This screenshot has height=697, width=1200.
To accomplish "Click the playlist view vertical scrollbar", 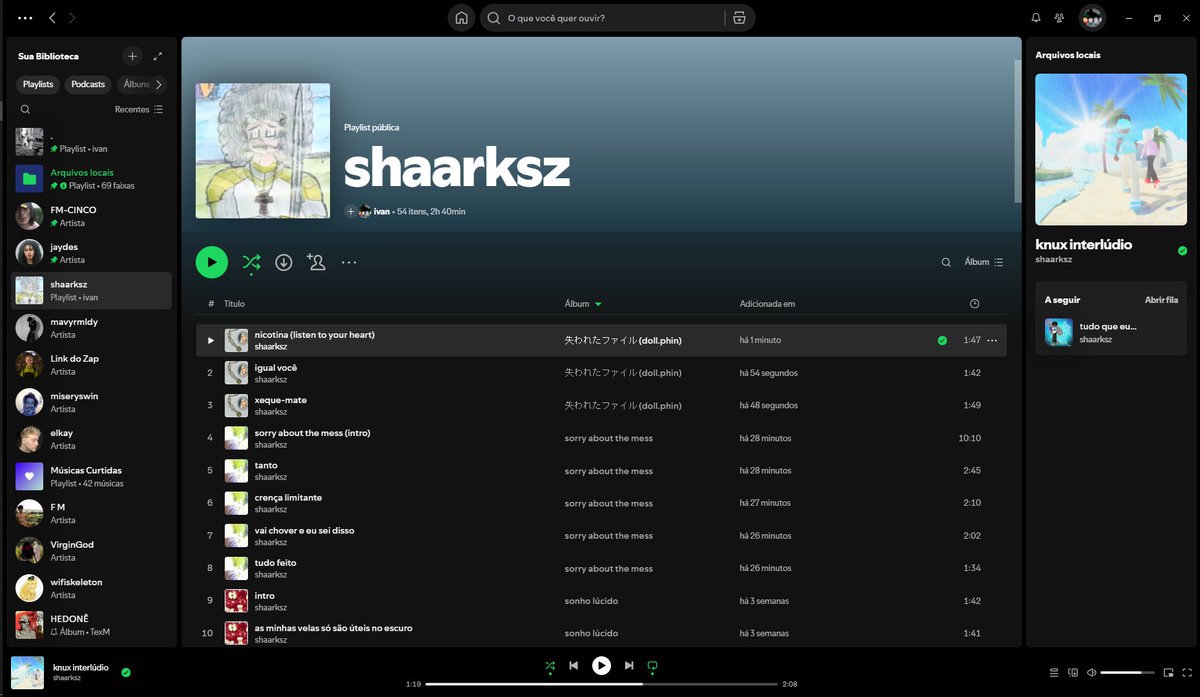I will tap(1018, 130).
